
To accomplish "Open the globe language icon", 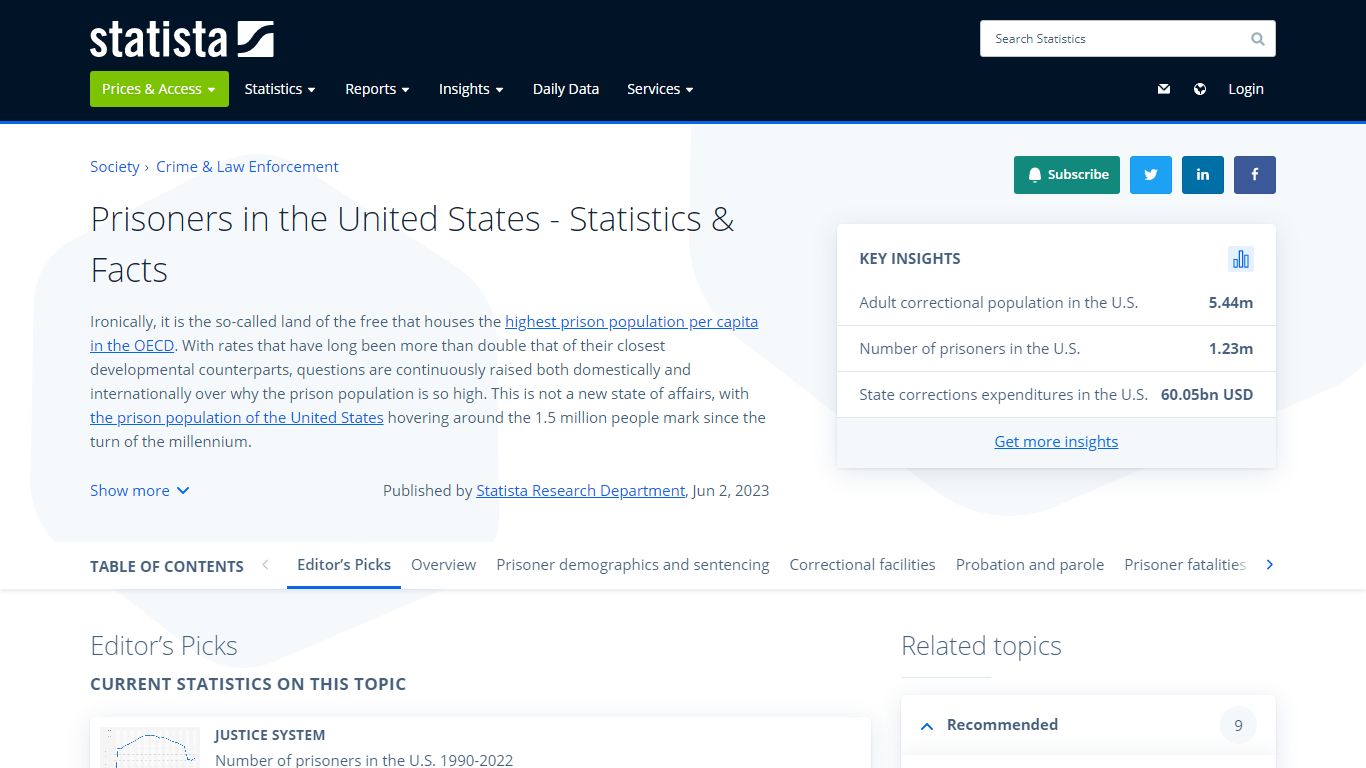I will [1200, 89].
